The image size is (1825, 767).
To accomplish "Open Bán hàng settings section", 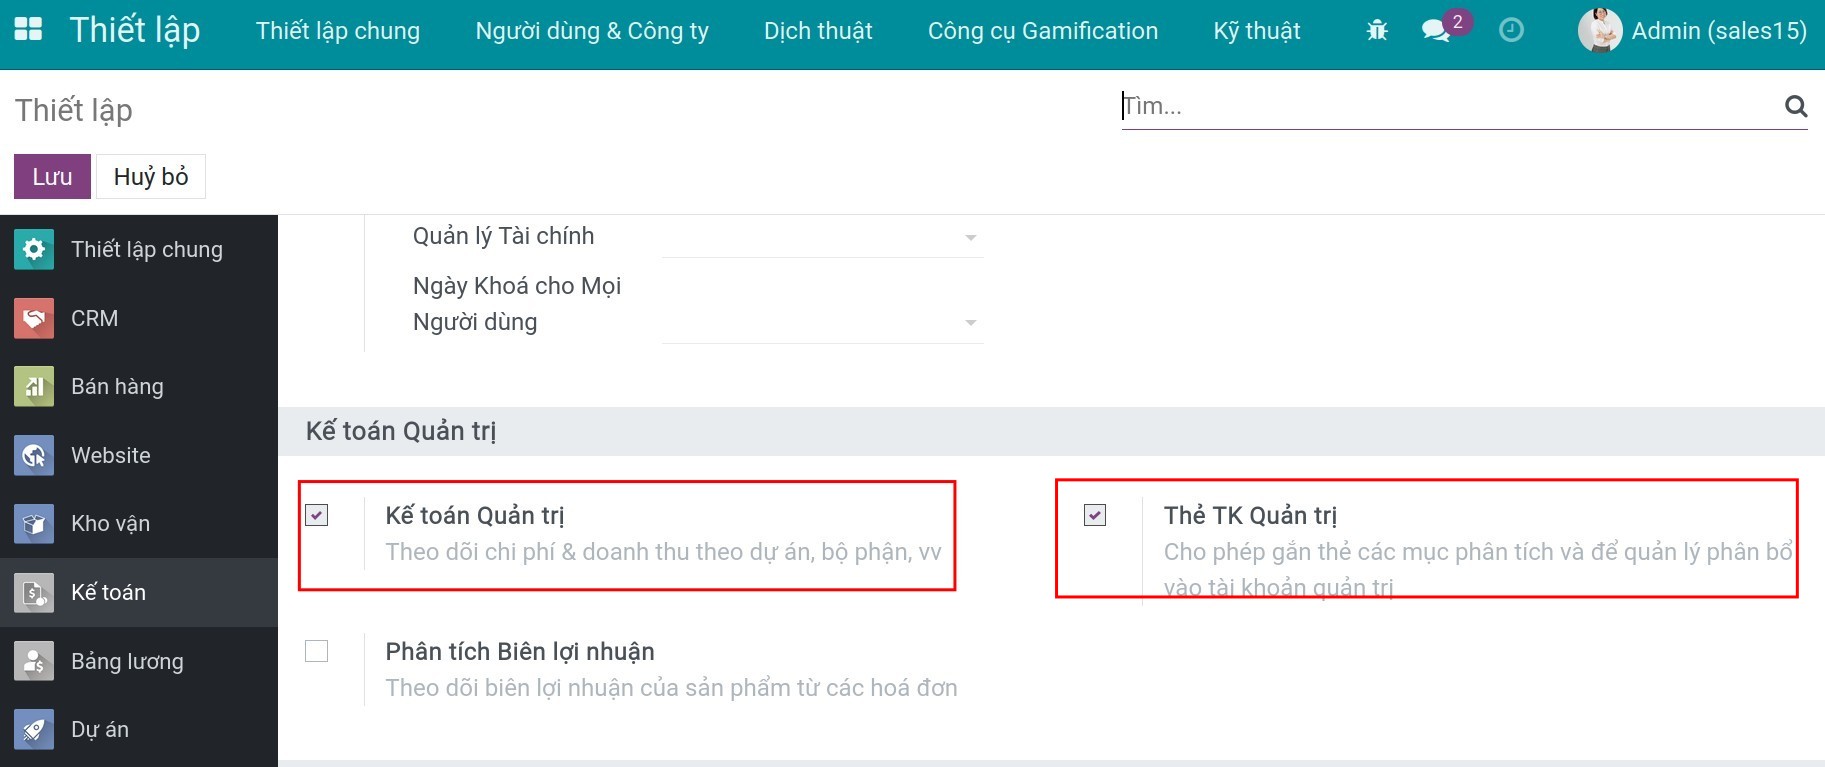I will point(116,386).
